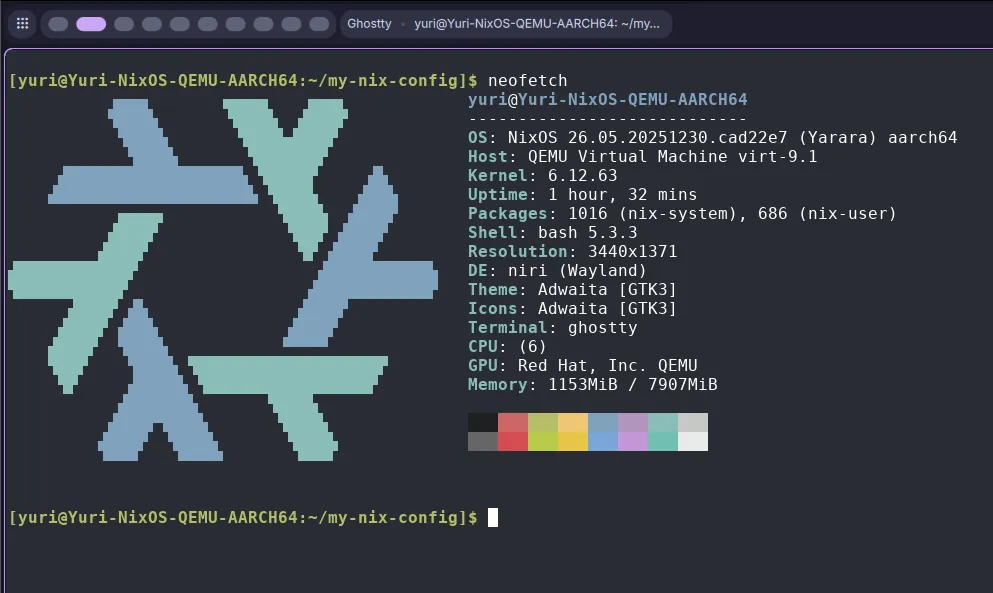Click the Terminal: ghostty line
This screenshot has height=593, width=993.
[x=552, y=328]
